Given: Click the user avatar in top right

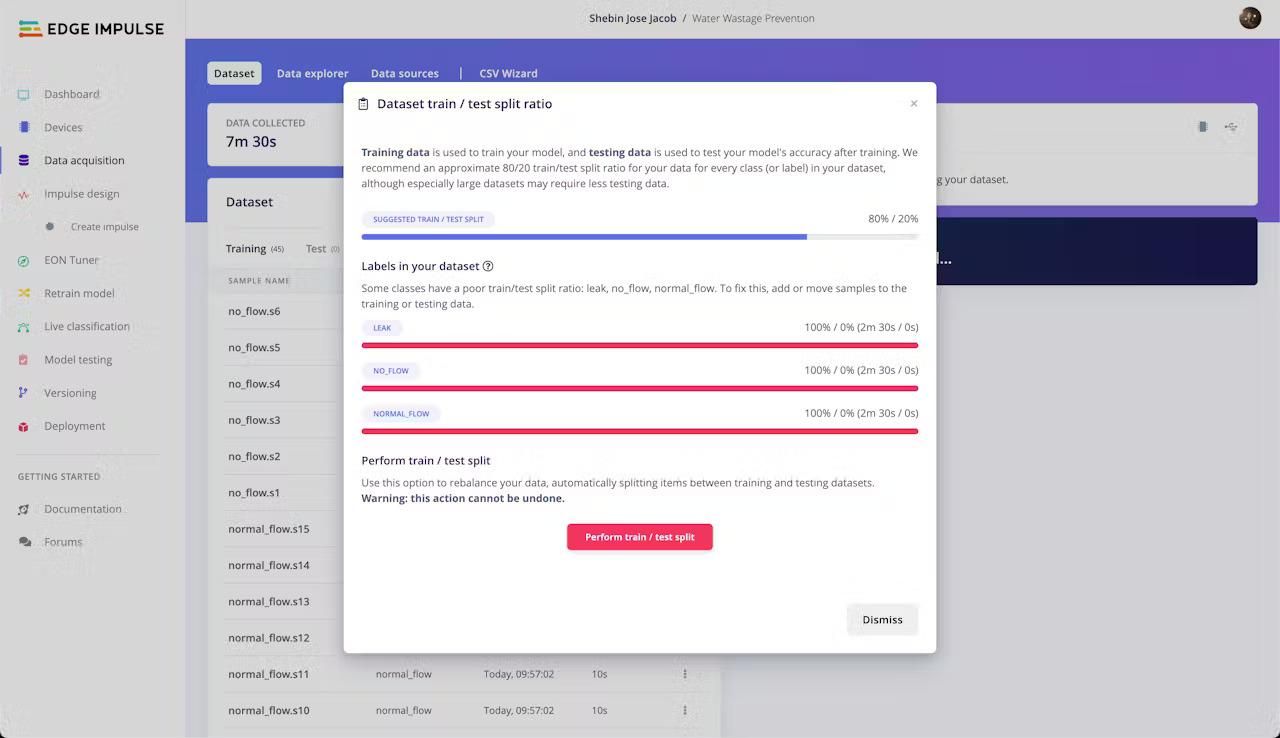Looking at the screenshot, I should [x=1250, y=18].
